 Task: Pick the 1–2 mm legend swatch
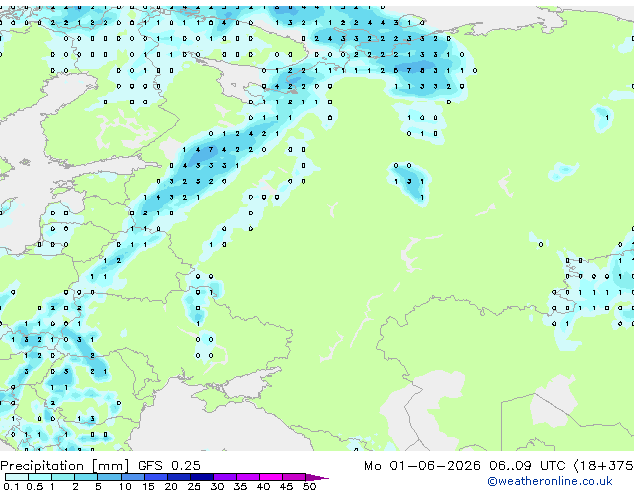coord(63,477)
